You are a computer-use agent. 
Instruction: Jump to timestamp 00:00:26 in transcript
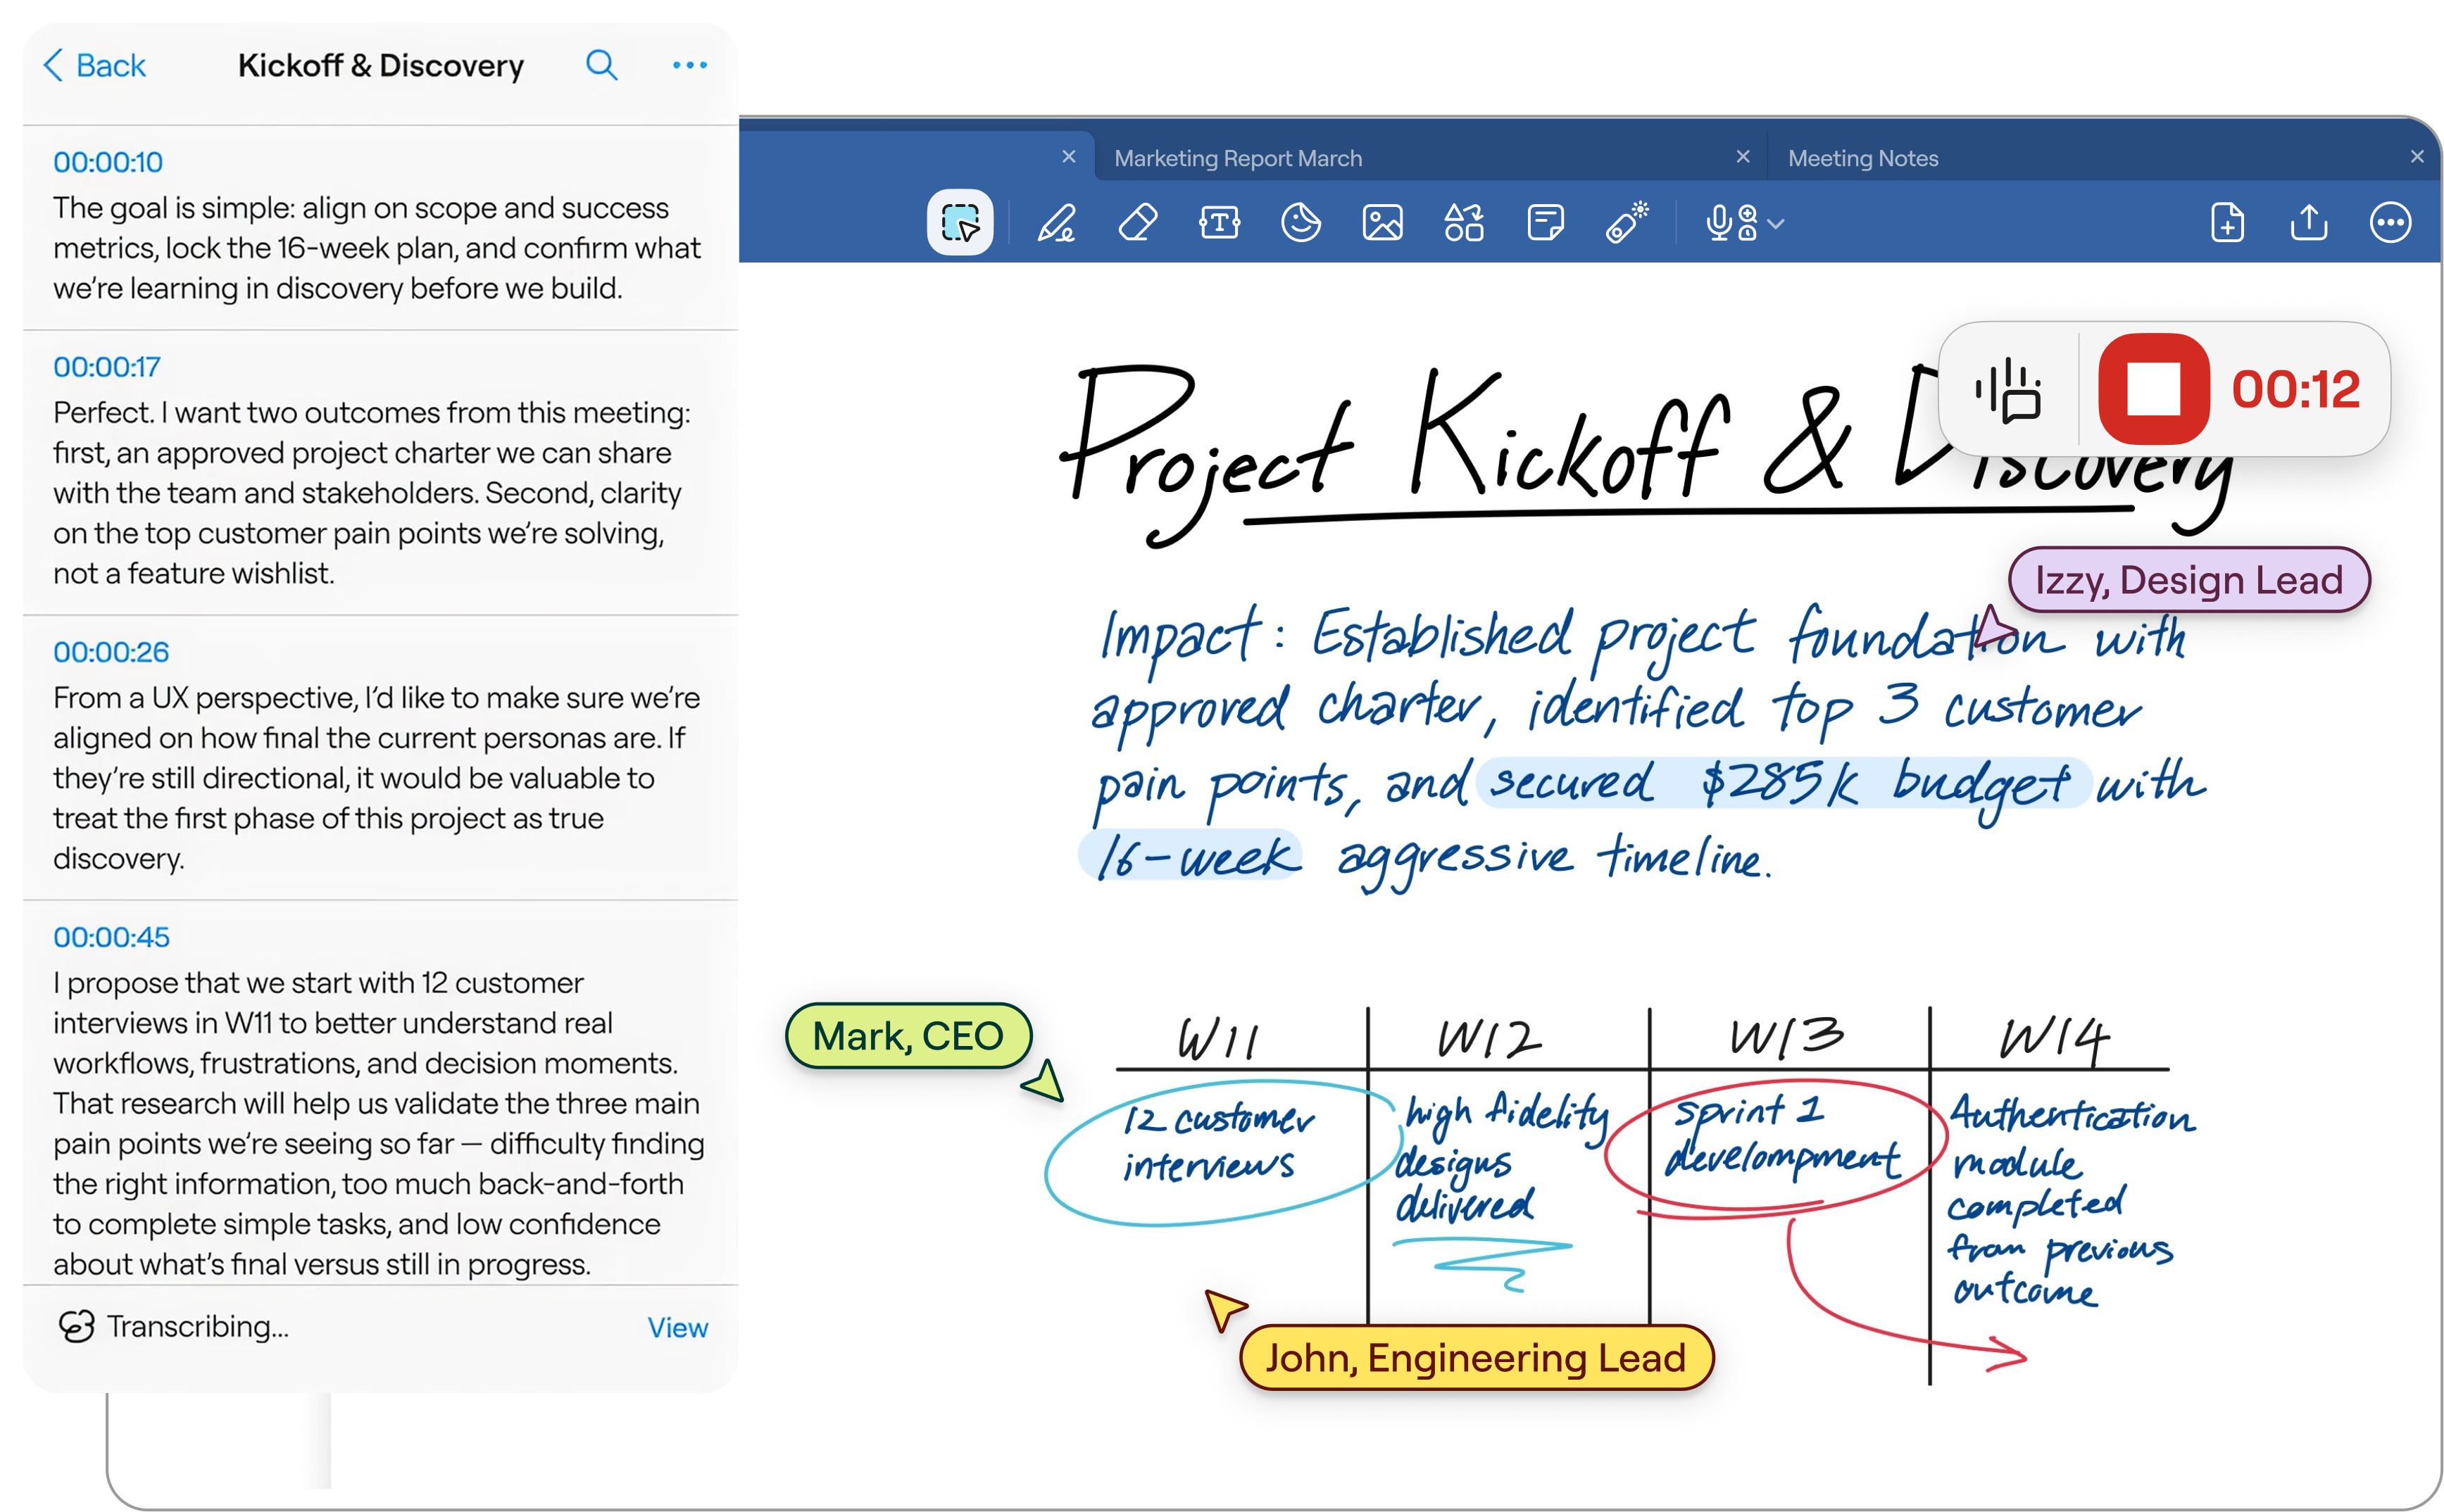(111, 652)
